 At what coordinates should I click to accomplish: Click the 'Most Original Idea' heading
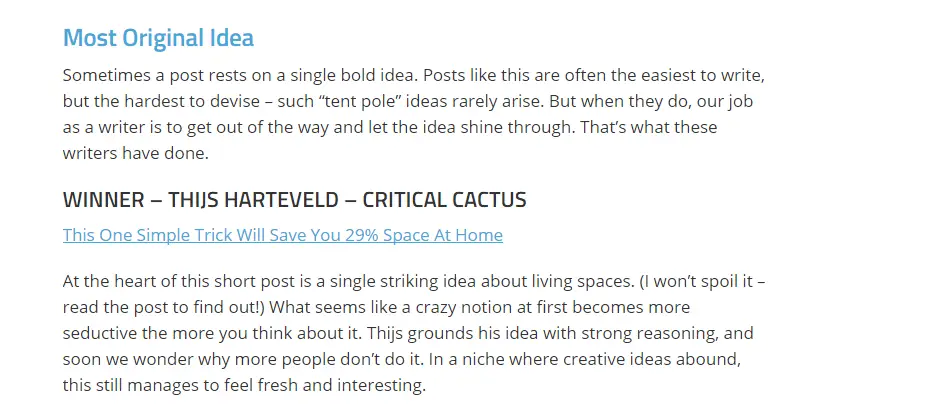pyautogui.click(x=158, y=38)
